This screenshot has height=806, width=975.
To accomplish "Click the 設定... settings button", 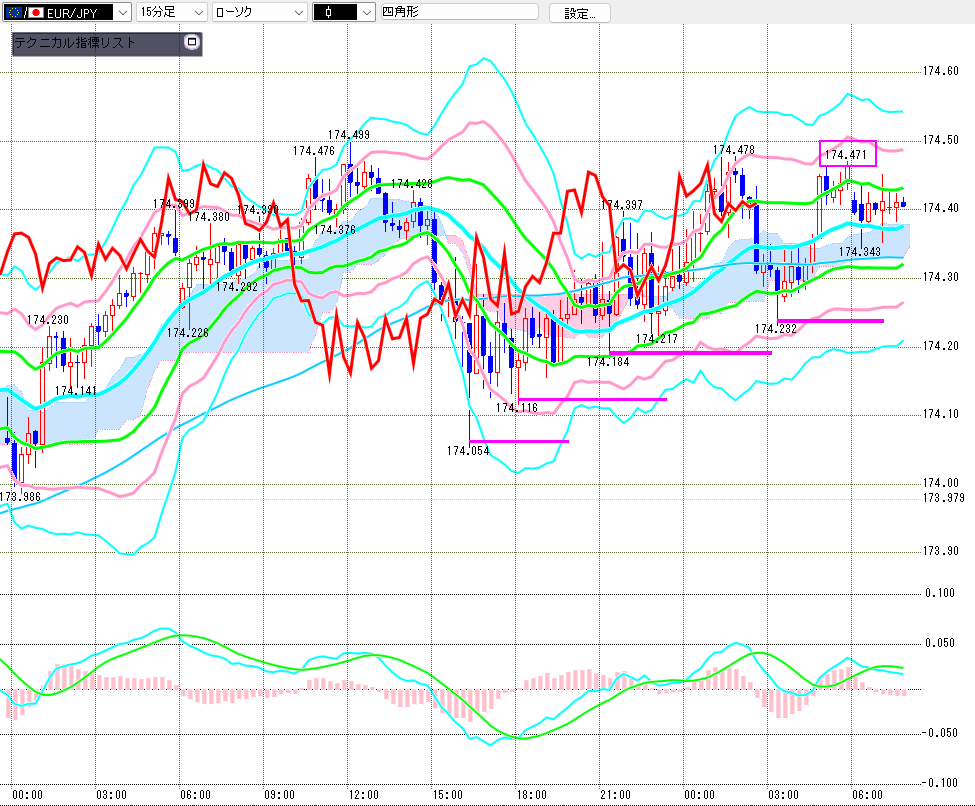I will tap(580, 13).
